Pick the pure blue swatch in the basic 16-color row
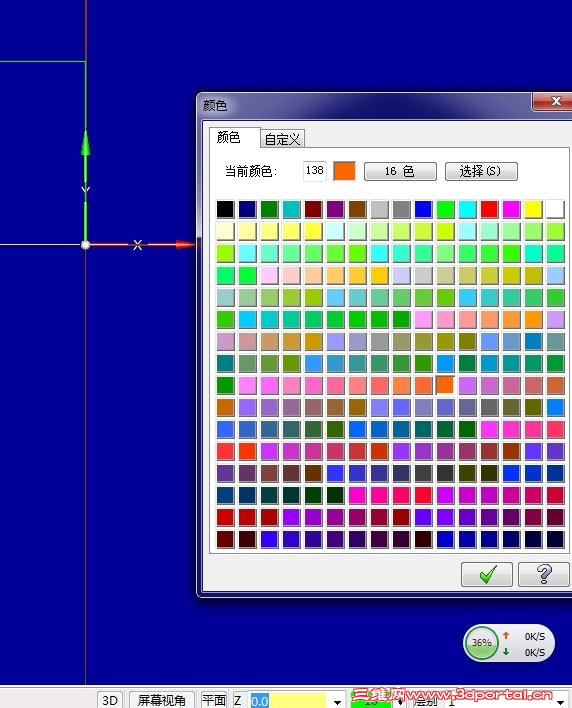This screenshot has height=708, width=572. pos(423,210)
